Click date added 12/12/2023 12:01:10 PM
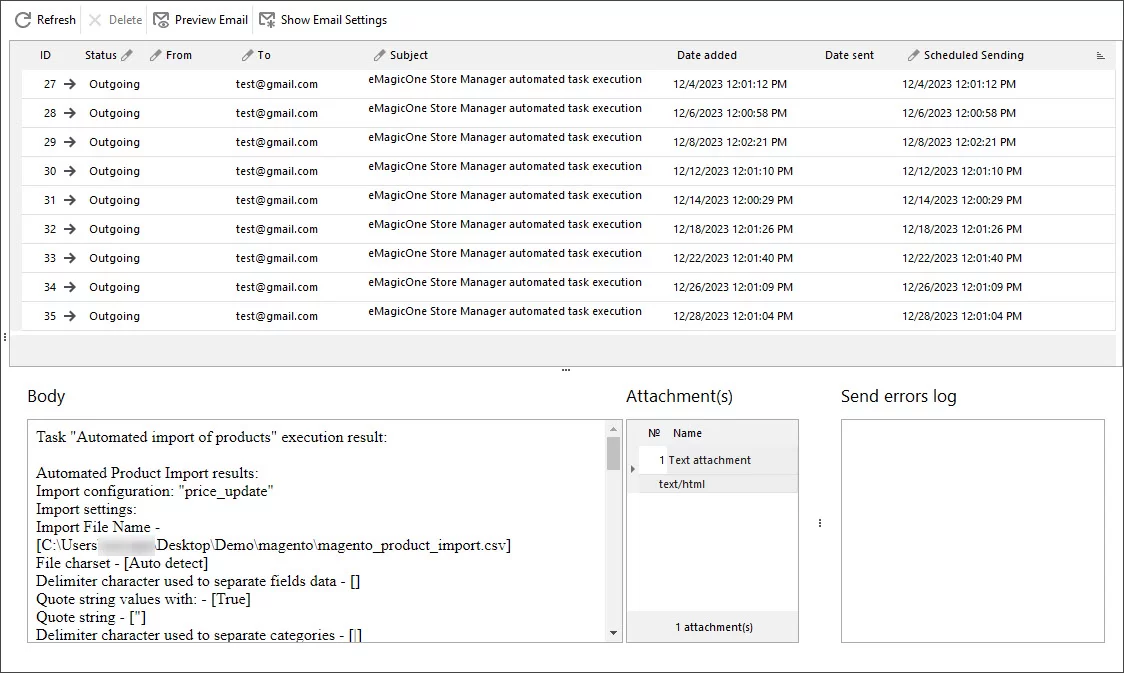The height and width of the screenshot is (673, 1124). (733, 171)
